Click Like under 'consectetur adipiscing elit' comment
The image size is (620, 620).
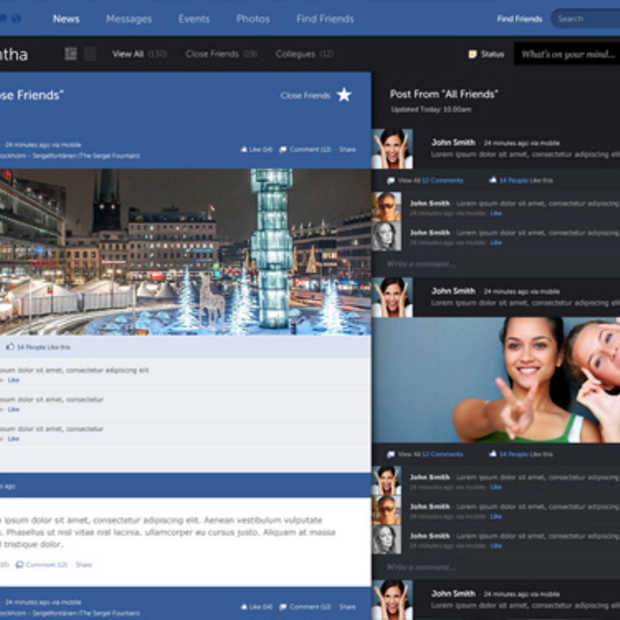[13, 380]
